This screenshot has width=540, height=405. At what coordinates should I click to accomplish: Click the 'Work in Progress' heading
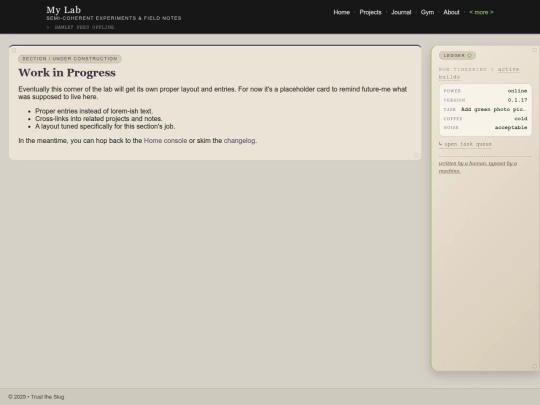pyautogui.click(x=67, y=73)
